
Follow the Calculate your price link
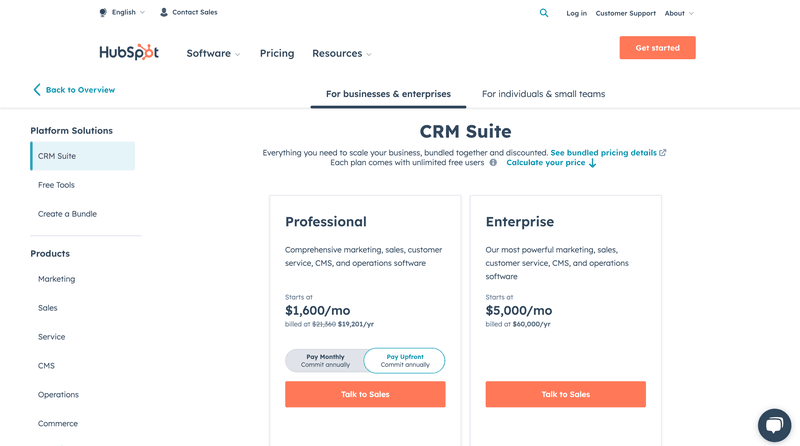pyautogui.click(x=550, y=162)
